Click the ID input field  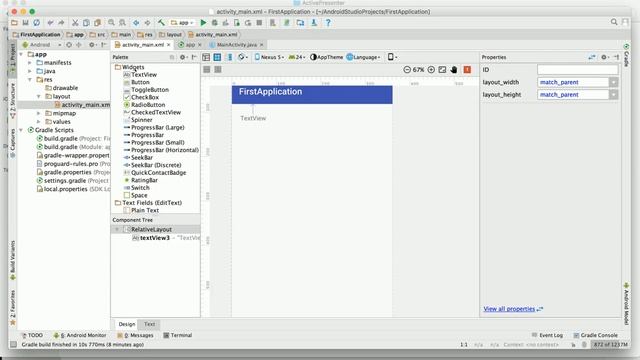[x=578, y=70]
